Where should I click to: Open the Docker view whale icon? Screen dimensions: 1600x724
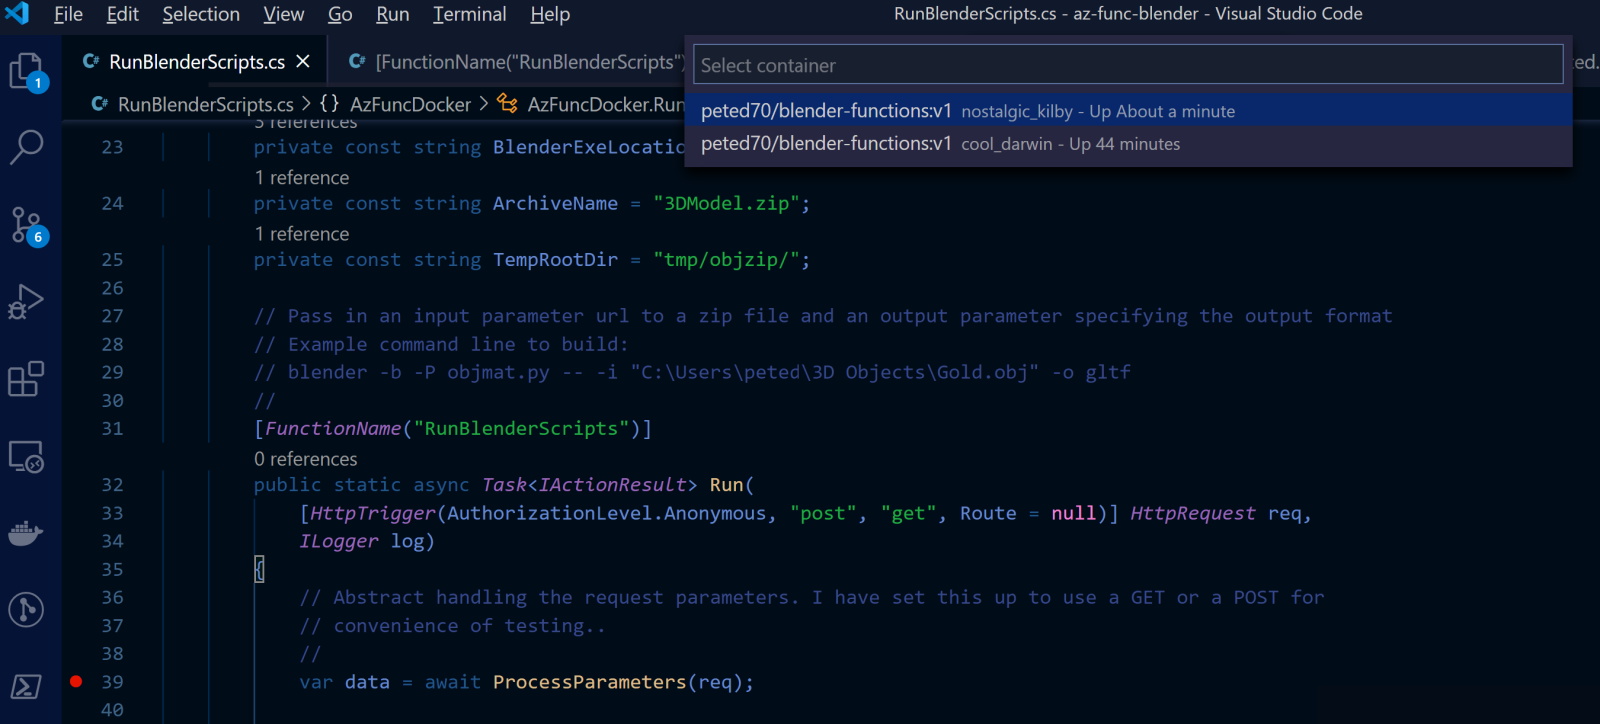point(26,533)
